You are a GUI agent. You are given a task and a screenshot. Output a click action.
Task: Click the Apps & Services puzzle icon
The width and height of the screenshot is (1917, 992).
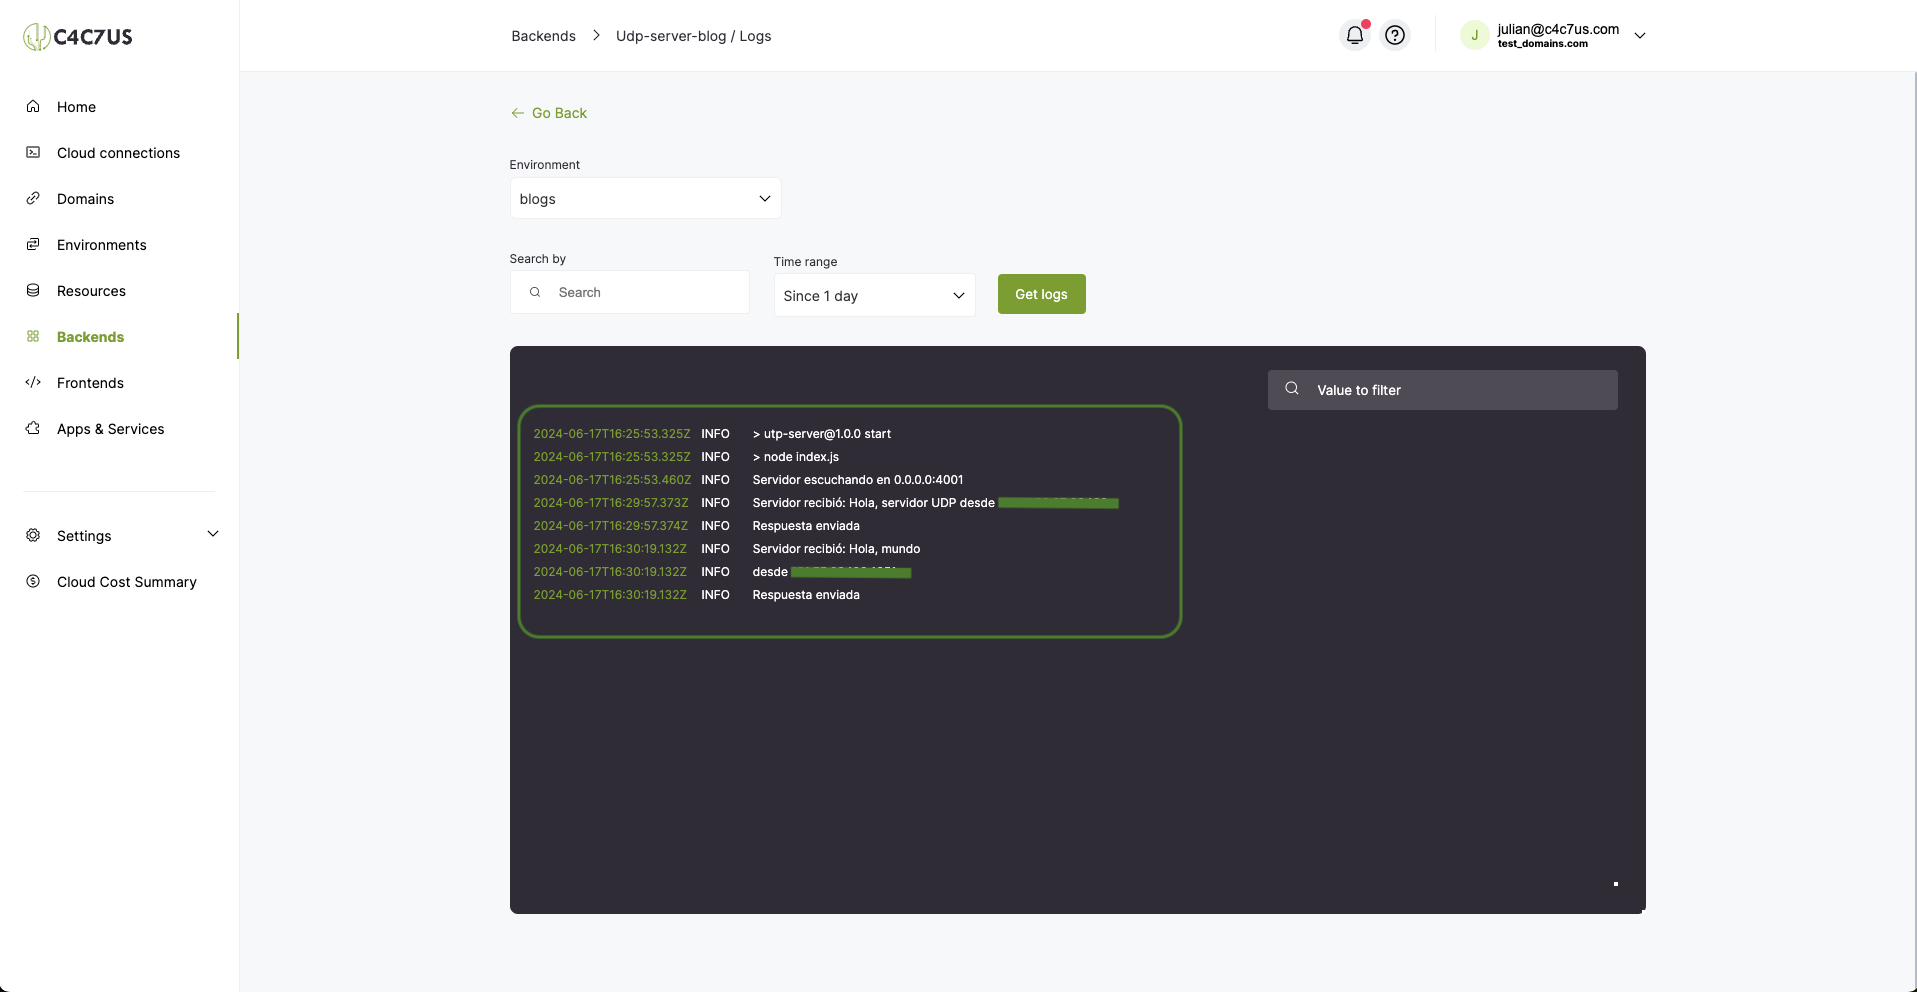(33, 428)
